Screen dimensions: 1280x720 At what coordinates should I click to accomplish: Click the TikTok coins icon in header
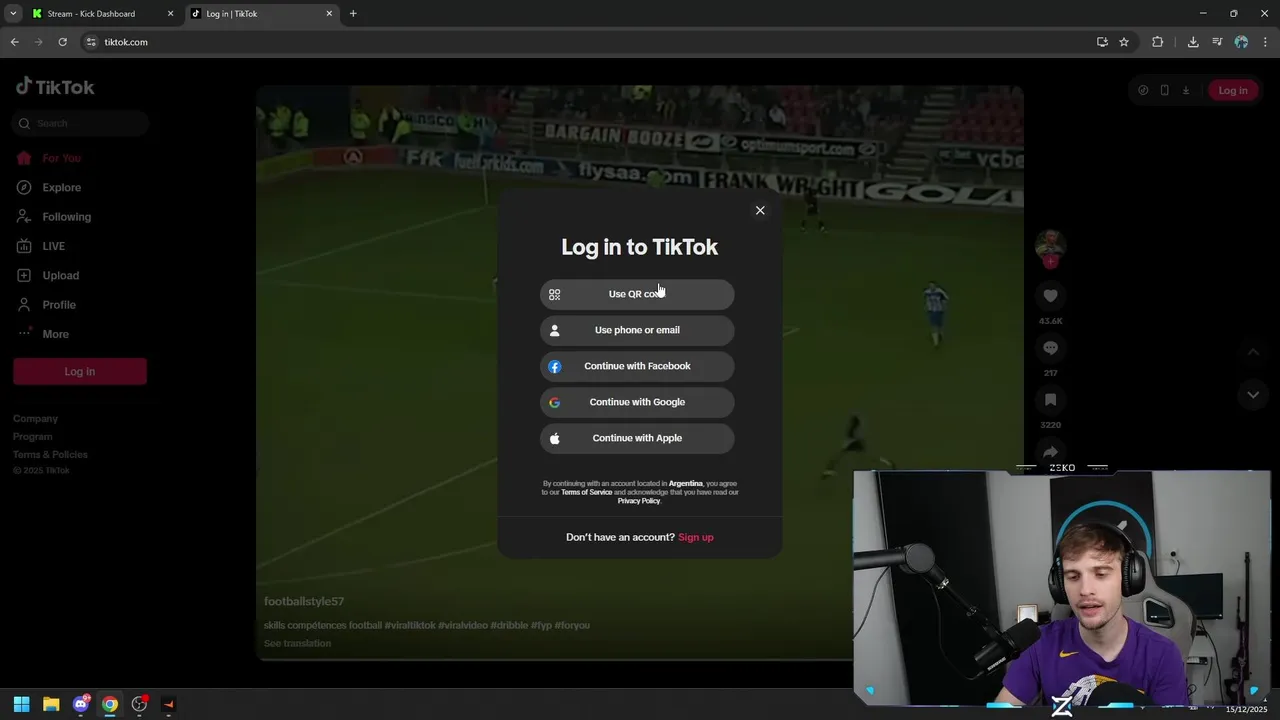click(x=1143, y=90)
